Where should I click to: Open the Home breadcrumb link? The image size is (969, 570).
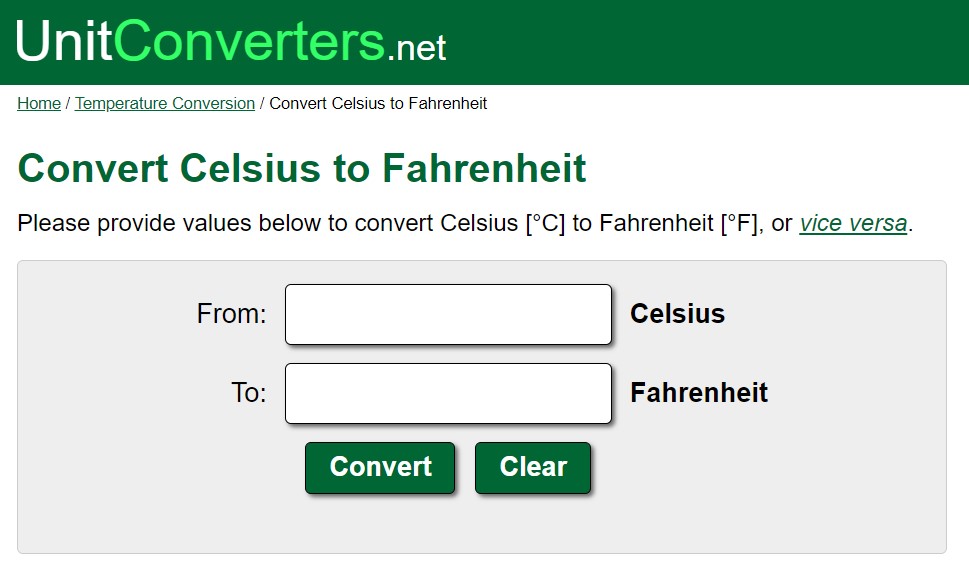click(x=39, y=103)
